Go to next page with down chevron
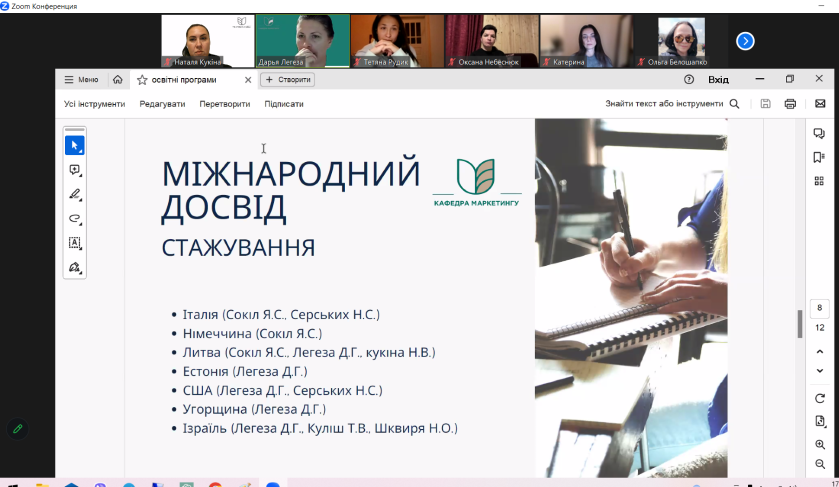The width and height of the screenshot is (839, 487). [x=819, y=370]
